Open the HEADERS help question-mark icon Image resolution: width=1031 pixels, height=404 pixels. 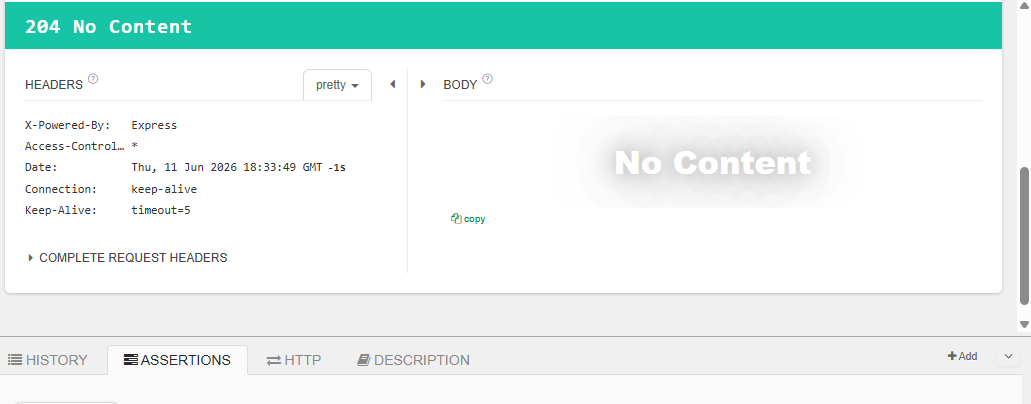tap(93, 79)
